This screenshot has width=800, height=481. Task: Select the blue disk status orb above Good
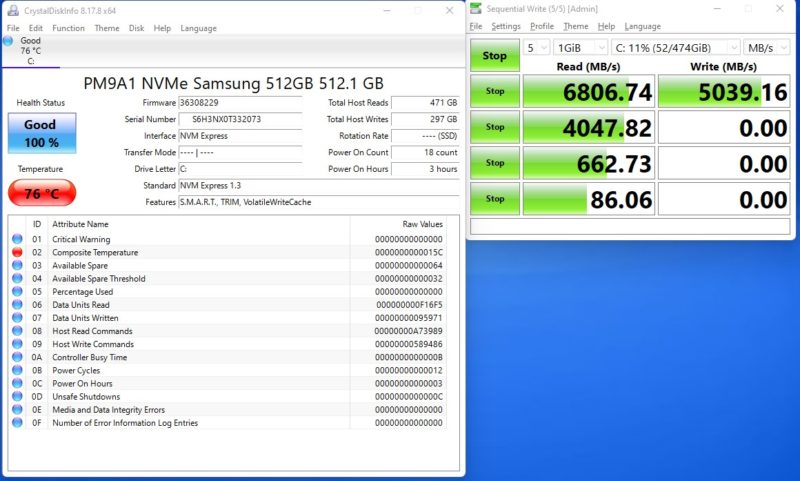click(9, 41)
